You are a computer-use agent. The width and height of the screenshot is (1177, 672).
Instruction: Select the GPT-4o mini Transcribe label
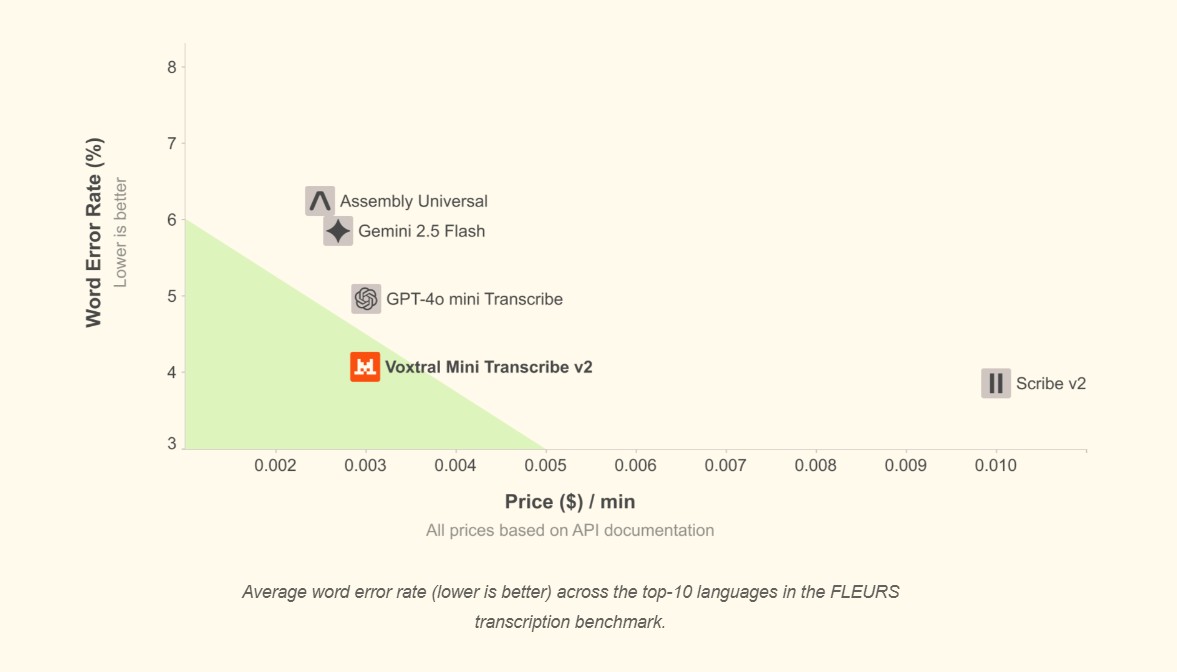[x=474, y=299]
